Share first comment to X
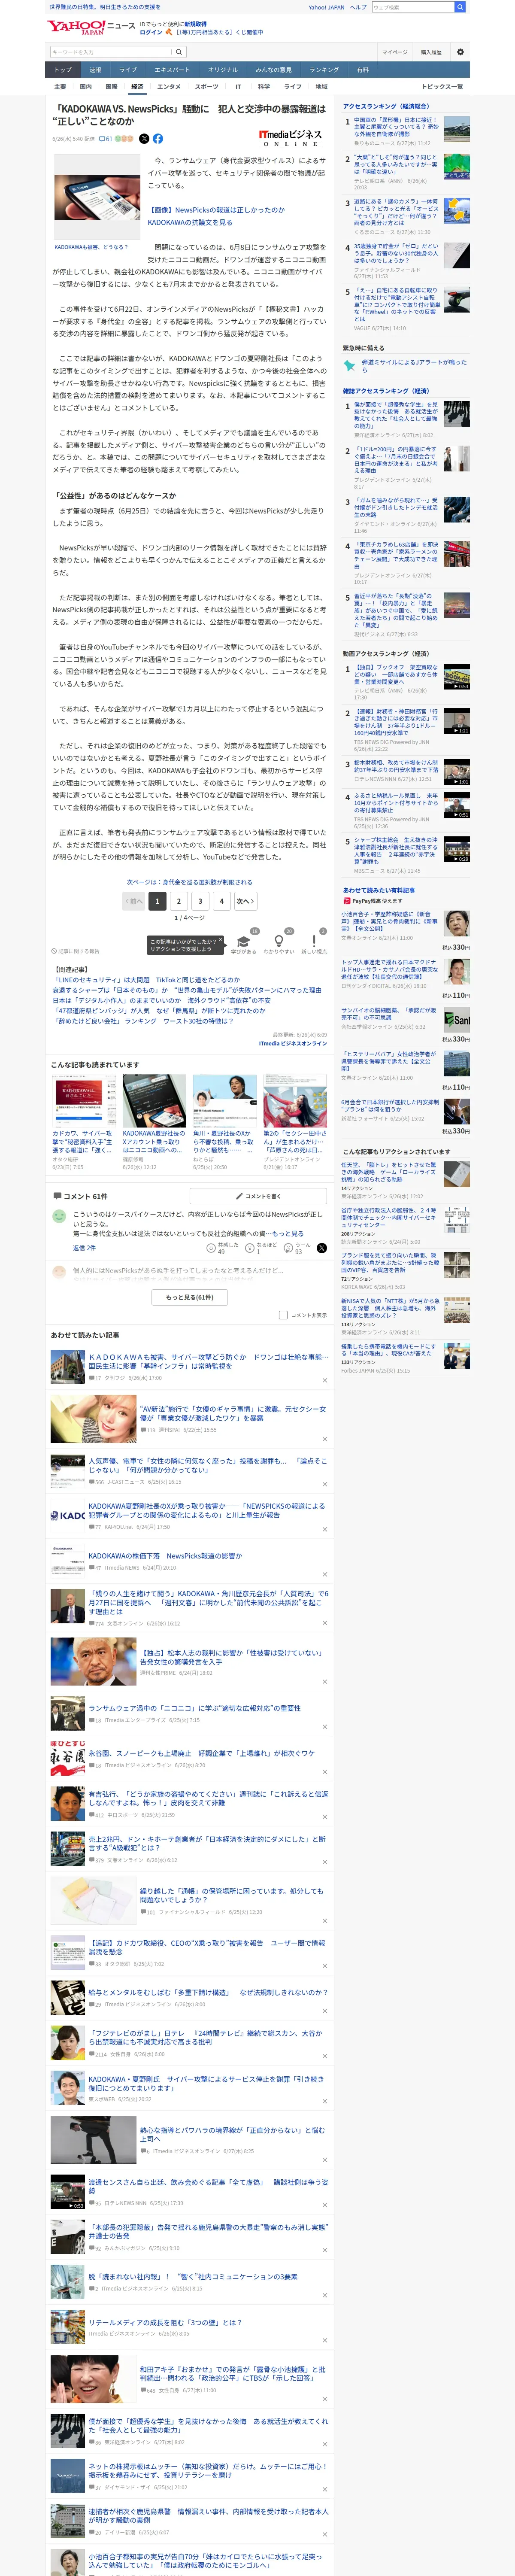Image resolution: width=515 pixels, height=2576 pixels. [321, 1248]
